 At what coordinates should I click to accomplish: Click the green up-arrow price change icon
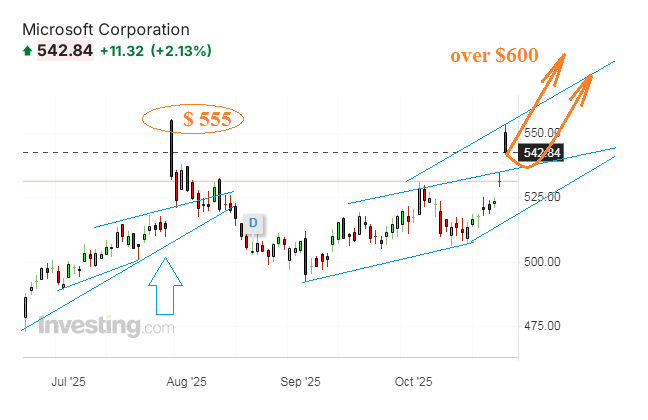click(x=27, y=50)
